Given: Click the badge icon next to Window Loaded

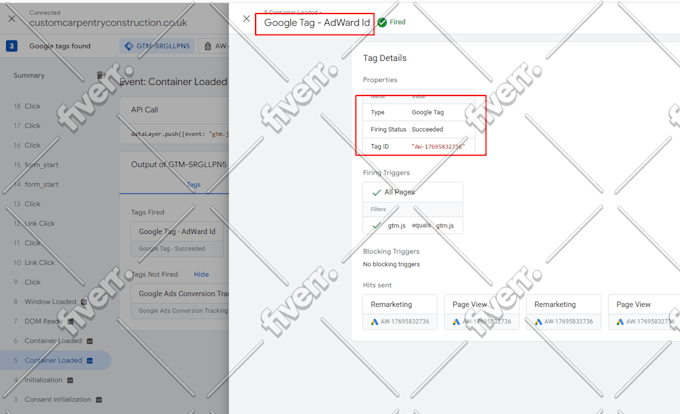Looking at the screenshot, I should click(x=84, y=302).
